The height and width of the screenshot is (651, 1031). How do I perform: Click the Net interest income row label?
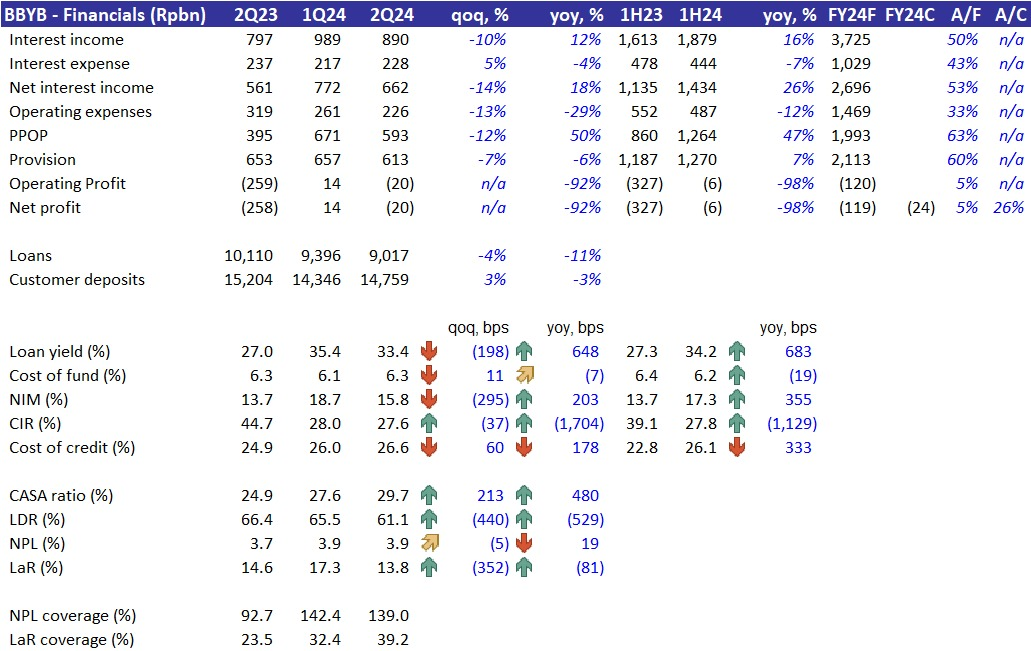[x=81, y=87]
